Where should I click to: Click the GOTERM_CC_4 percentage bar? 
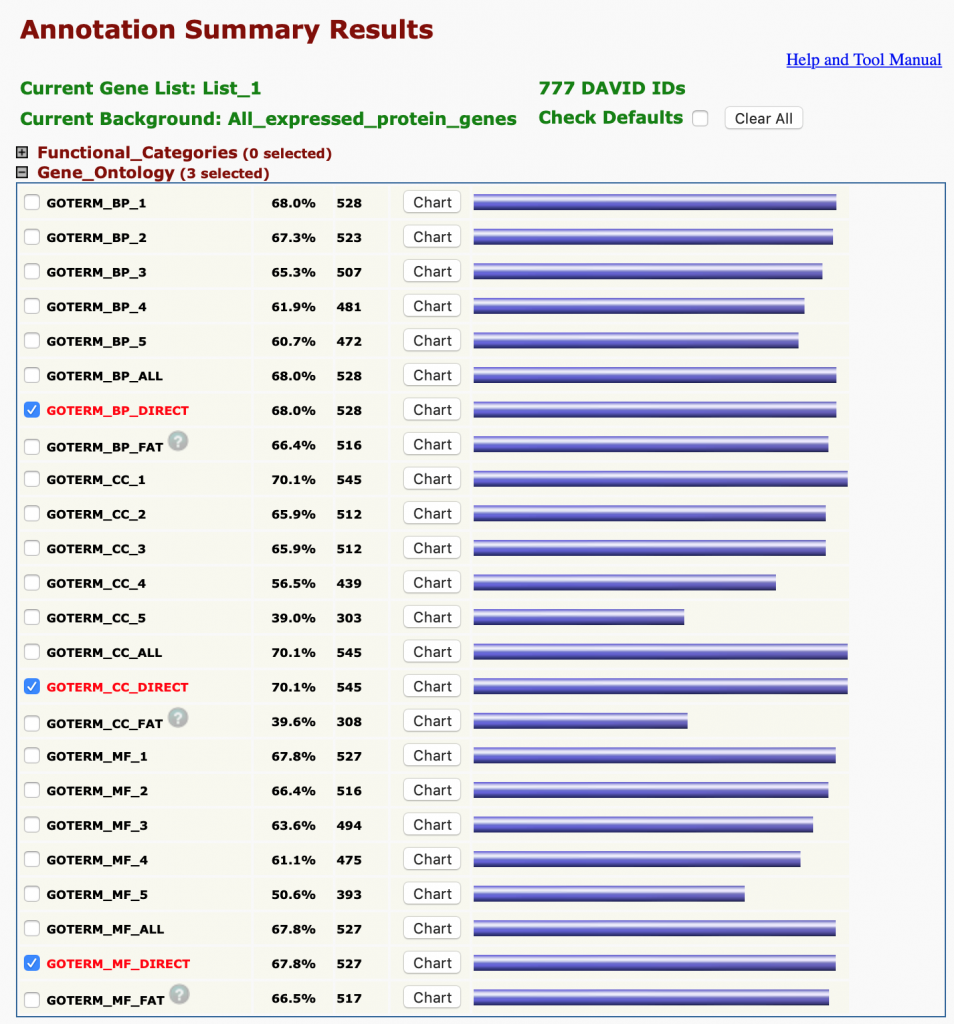[624, 583]
